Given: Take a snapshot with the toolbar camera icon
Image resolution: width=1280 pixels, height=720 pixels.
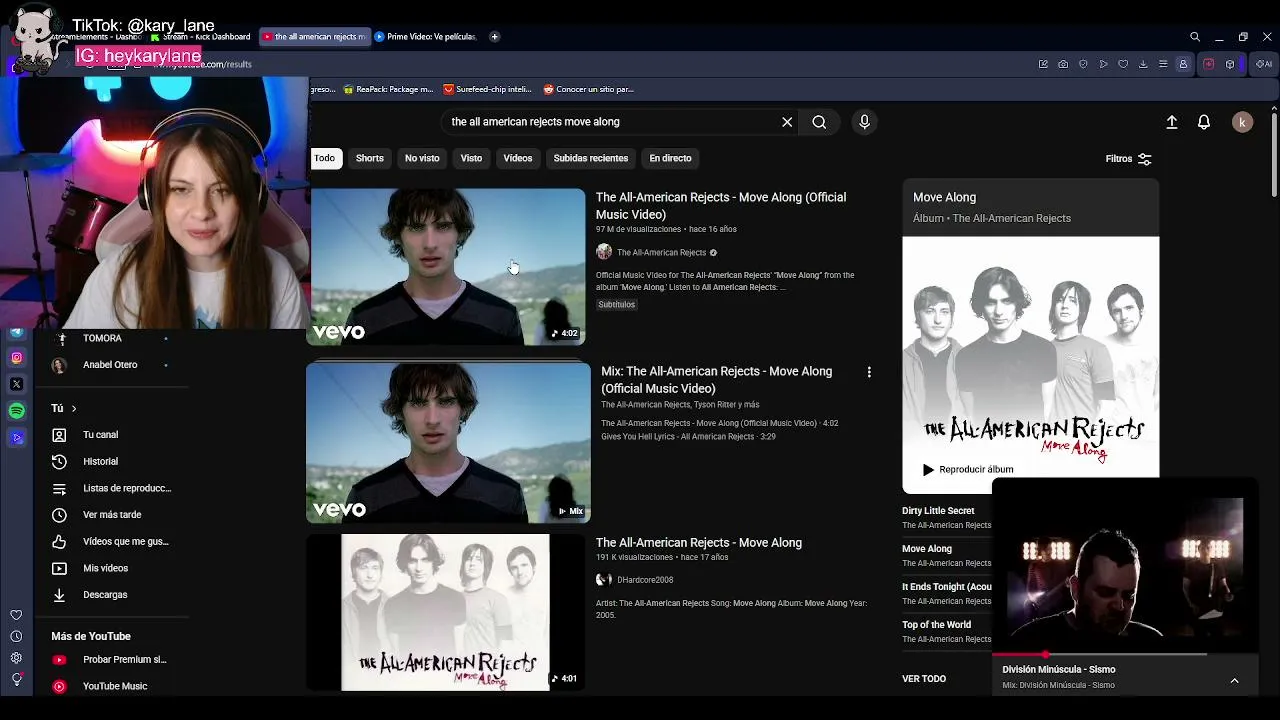Looking at the screenshot, I should [x=1063, y=64].
